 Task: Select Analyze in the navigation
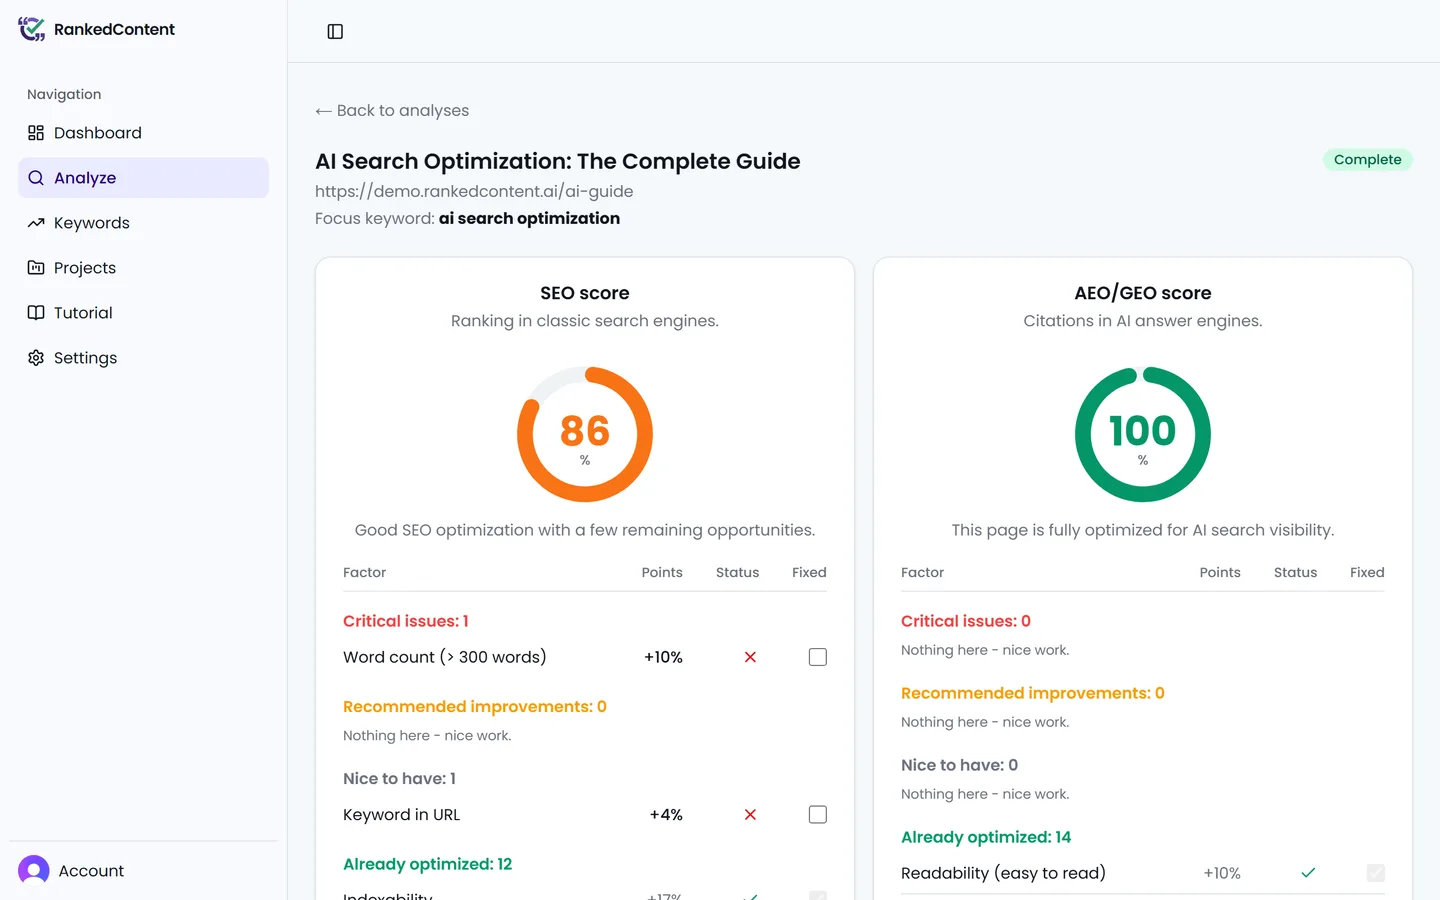[143, 178]
